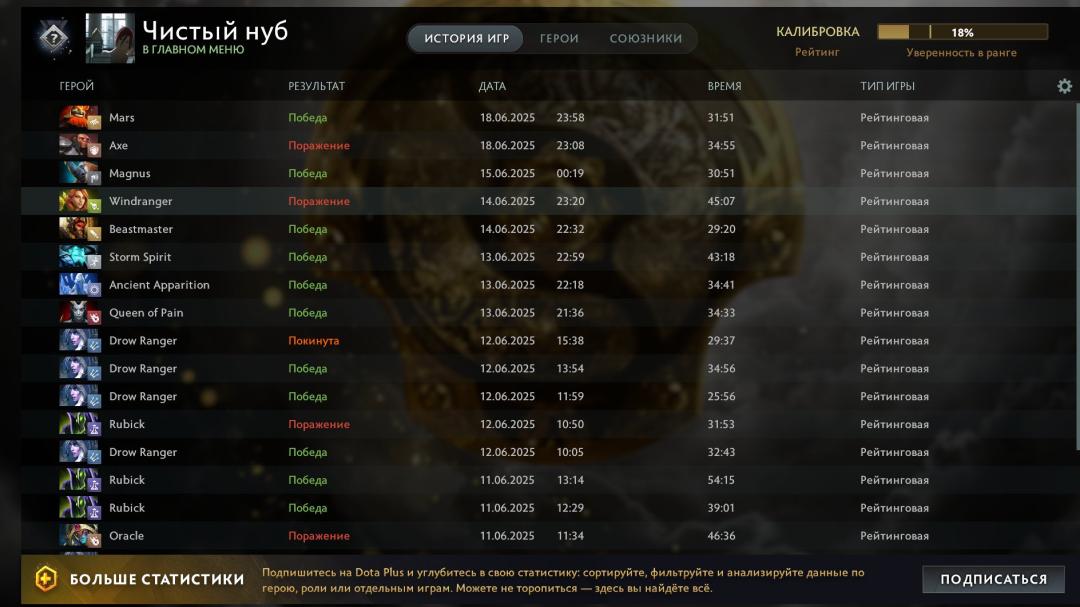Click the Уверенность в ранге progress bar
Screen dimensions: 1080x607
point(962,32)
